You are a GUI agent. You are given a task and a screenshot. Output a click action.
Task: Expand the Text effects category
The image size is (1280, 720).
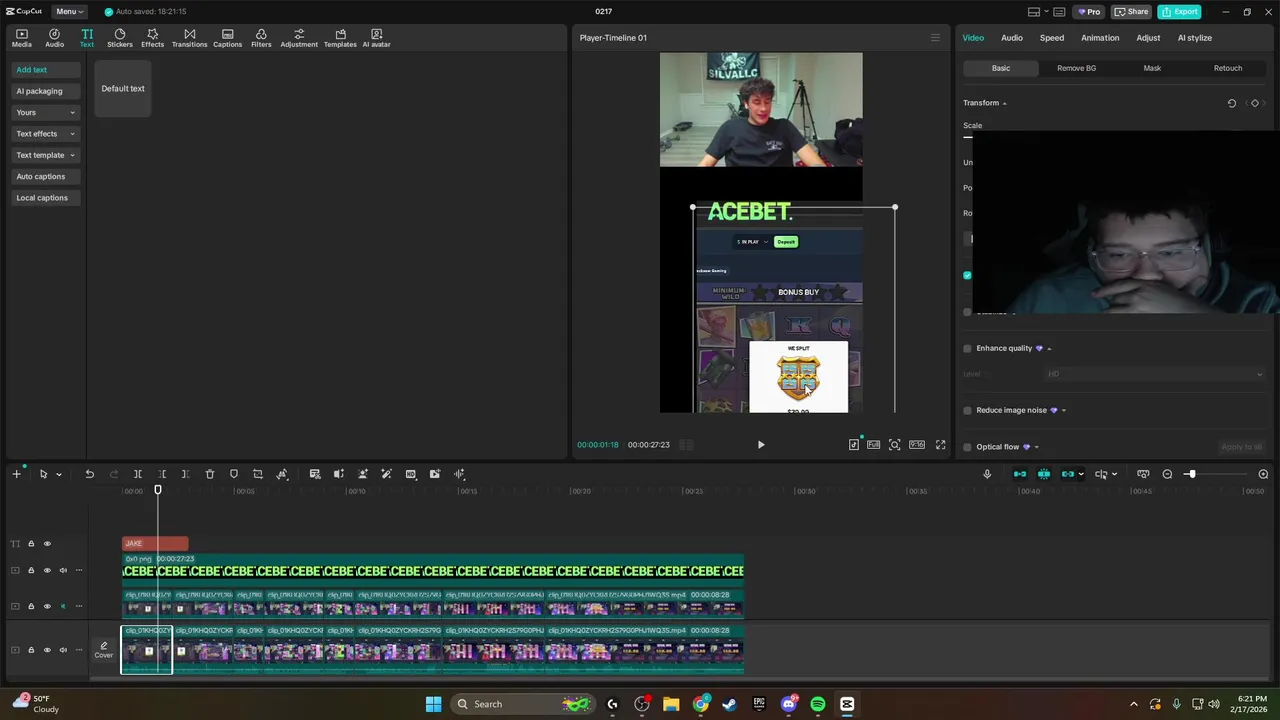[x=72, y=134]
